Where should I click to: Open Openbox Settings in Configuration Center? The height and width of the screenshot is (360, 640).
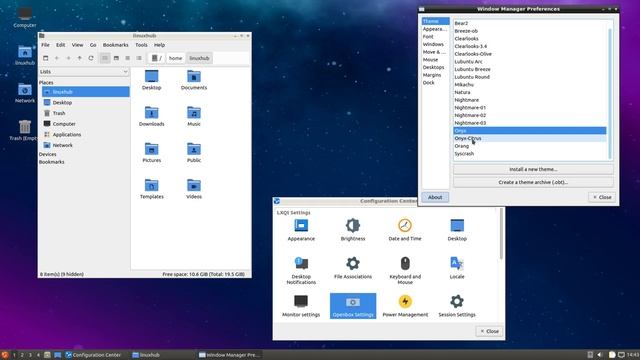click(x=353, y=306)
